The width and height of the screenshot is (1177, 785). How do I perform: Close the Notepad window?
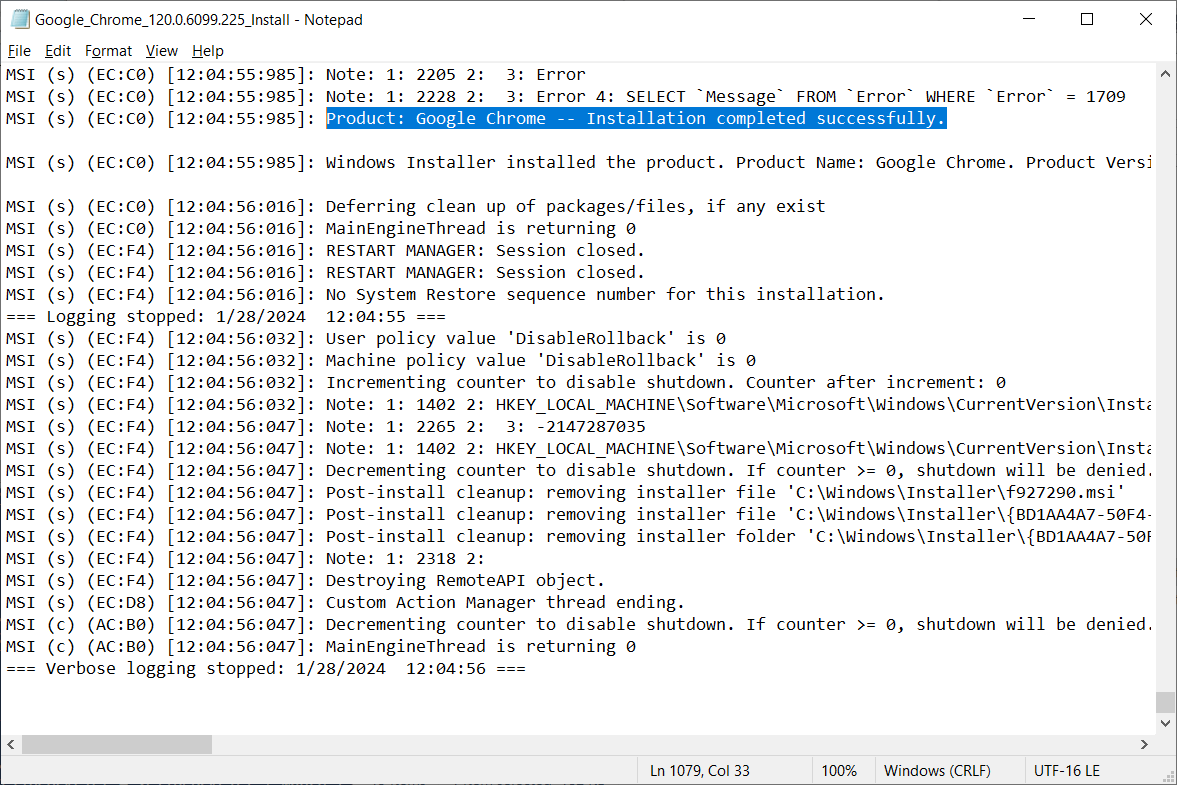click(1145, 20)
